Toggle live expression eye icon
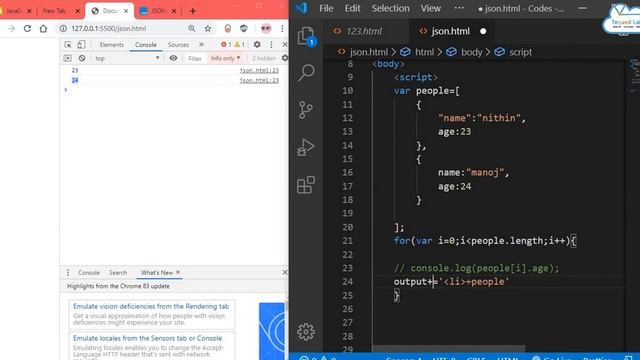The image size is (640, 360). (x=173, y=58)
